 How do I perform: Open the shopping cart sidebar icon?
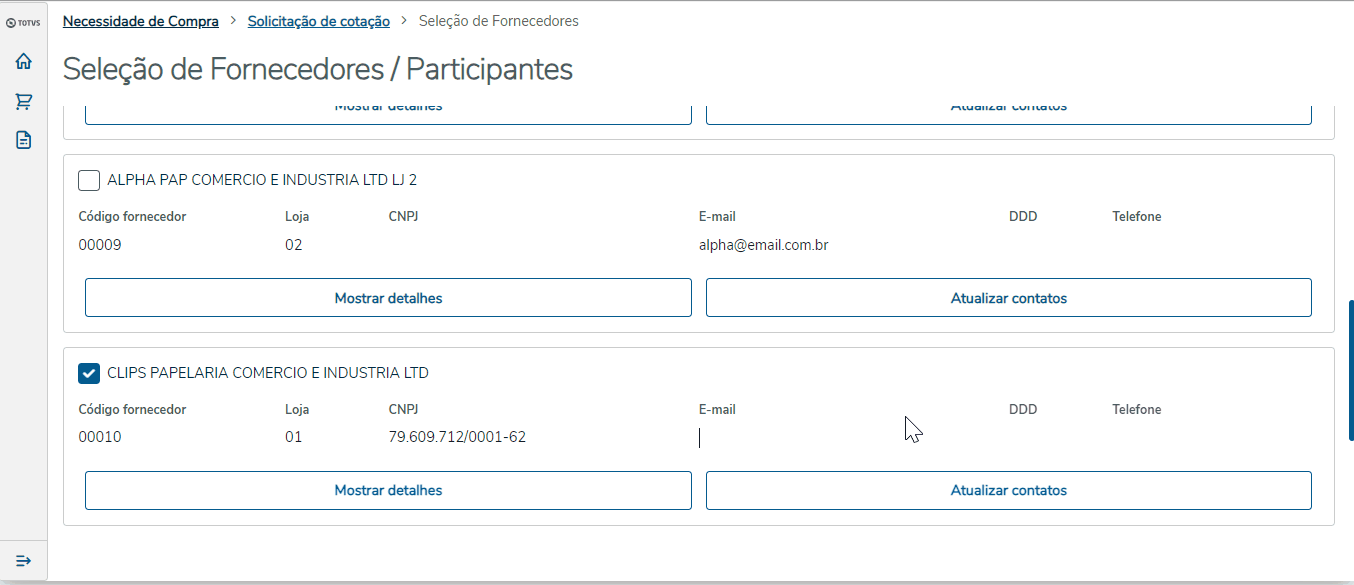(x=24, y=101)
